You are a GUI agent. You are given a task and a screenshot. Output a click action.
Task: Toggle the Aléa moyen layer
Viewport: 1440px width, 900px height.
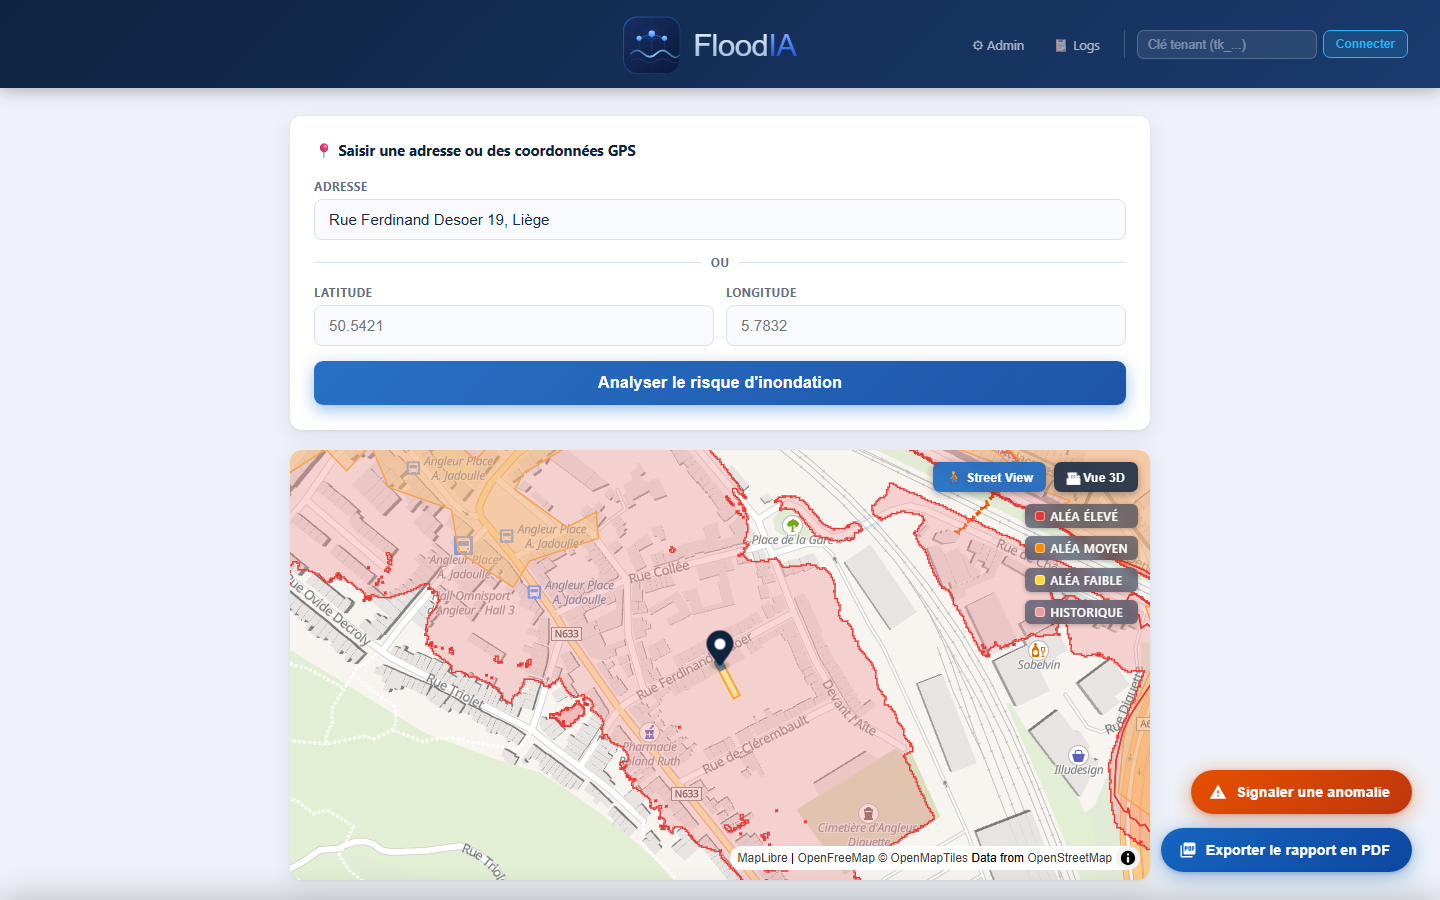[1081, 548]
